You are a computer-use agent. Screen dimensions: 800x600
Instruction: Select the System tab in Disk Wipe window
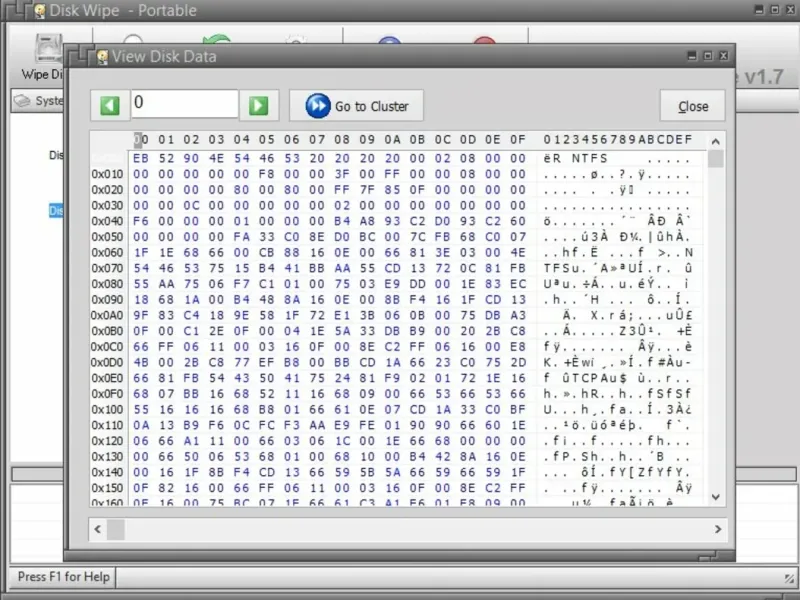[38, 101]
